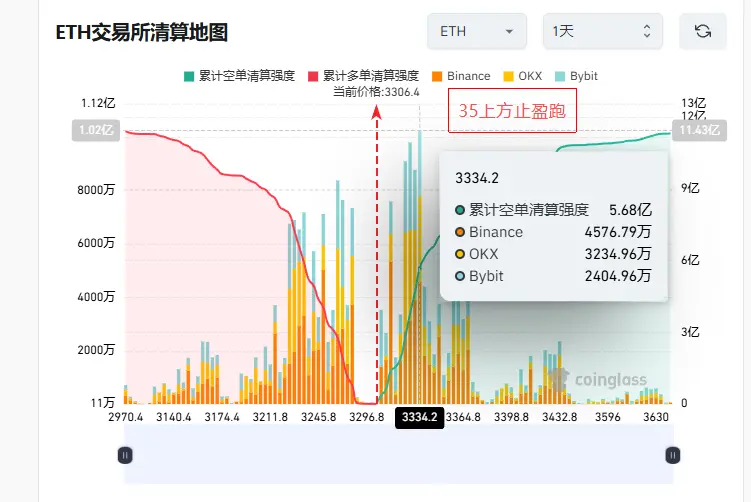Click the 3432.8 x-axis label
Screen dimensions: 751x502
[x=559, y=417]
